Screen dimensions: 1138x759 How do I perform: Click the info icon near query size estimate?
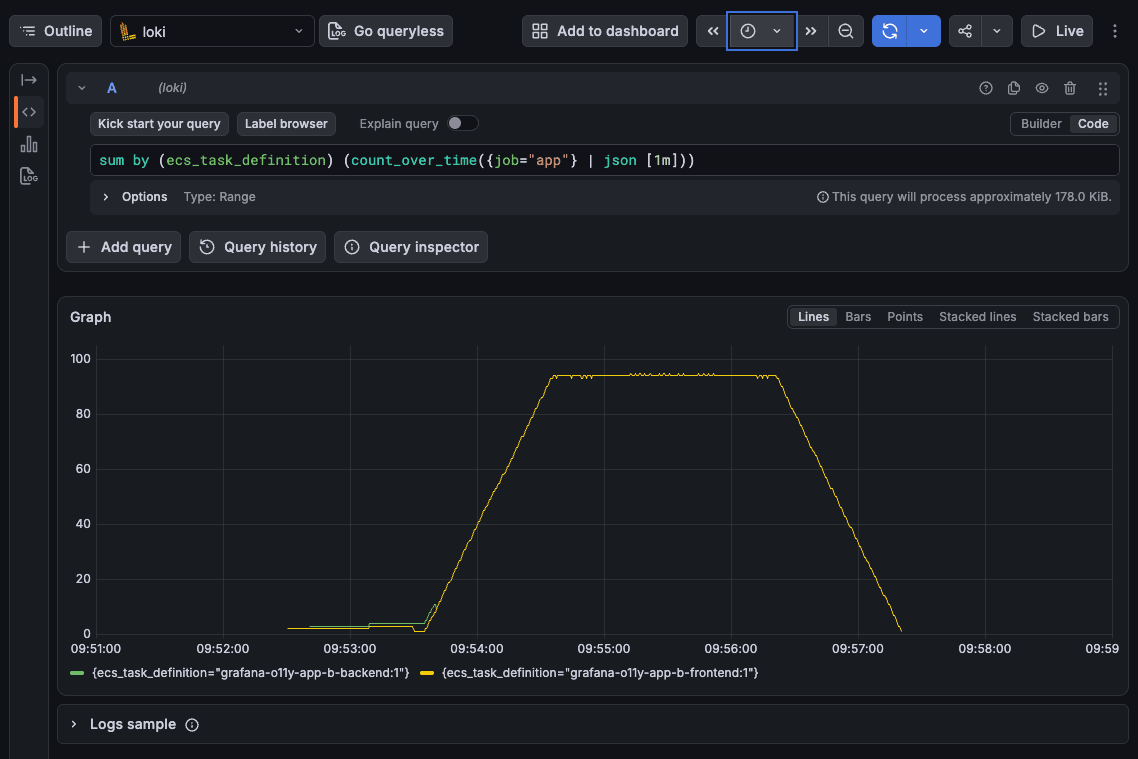(x=822, y=197)
